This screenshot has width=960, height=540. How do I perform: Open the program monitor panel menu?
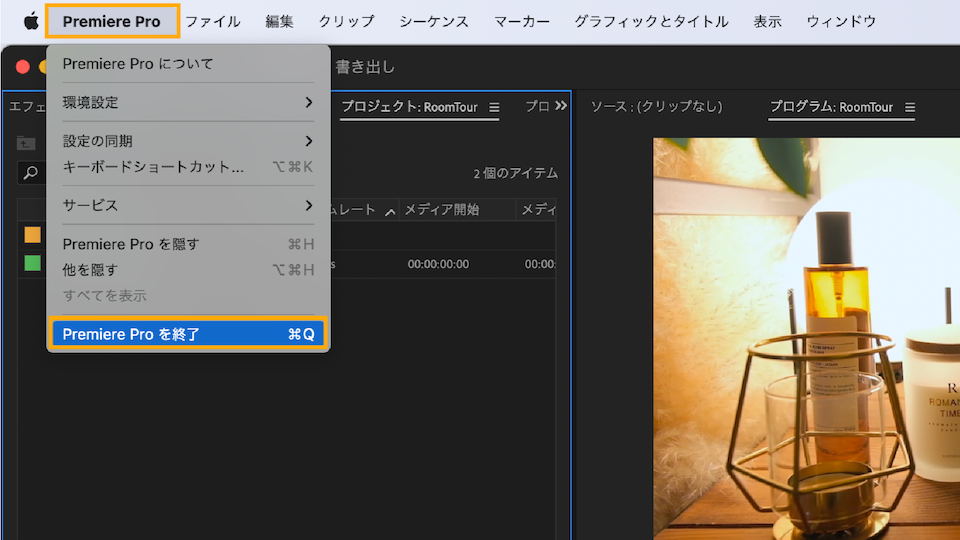click(x=910, y=108)
